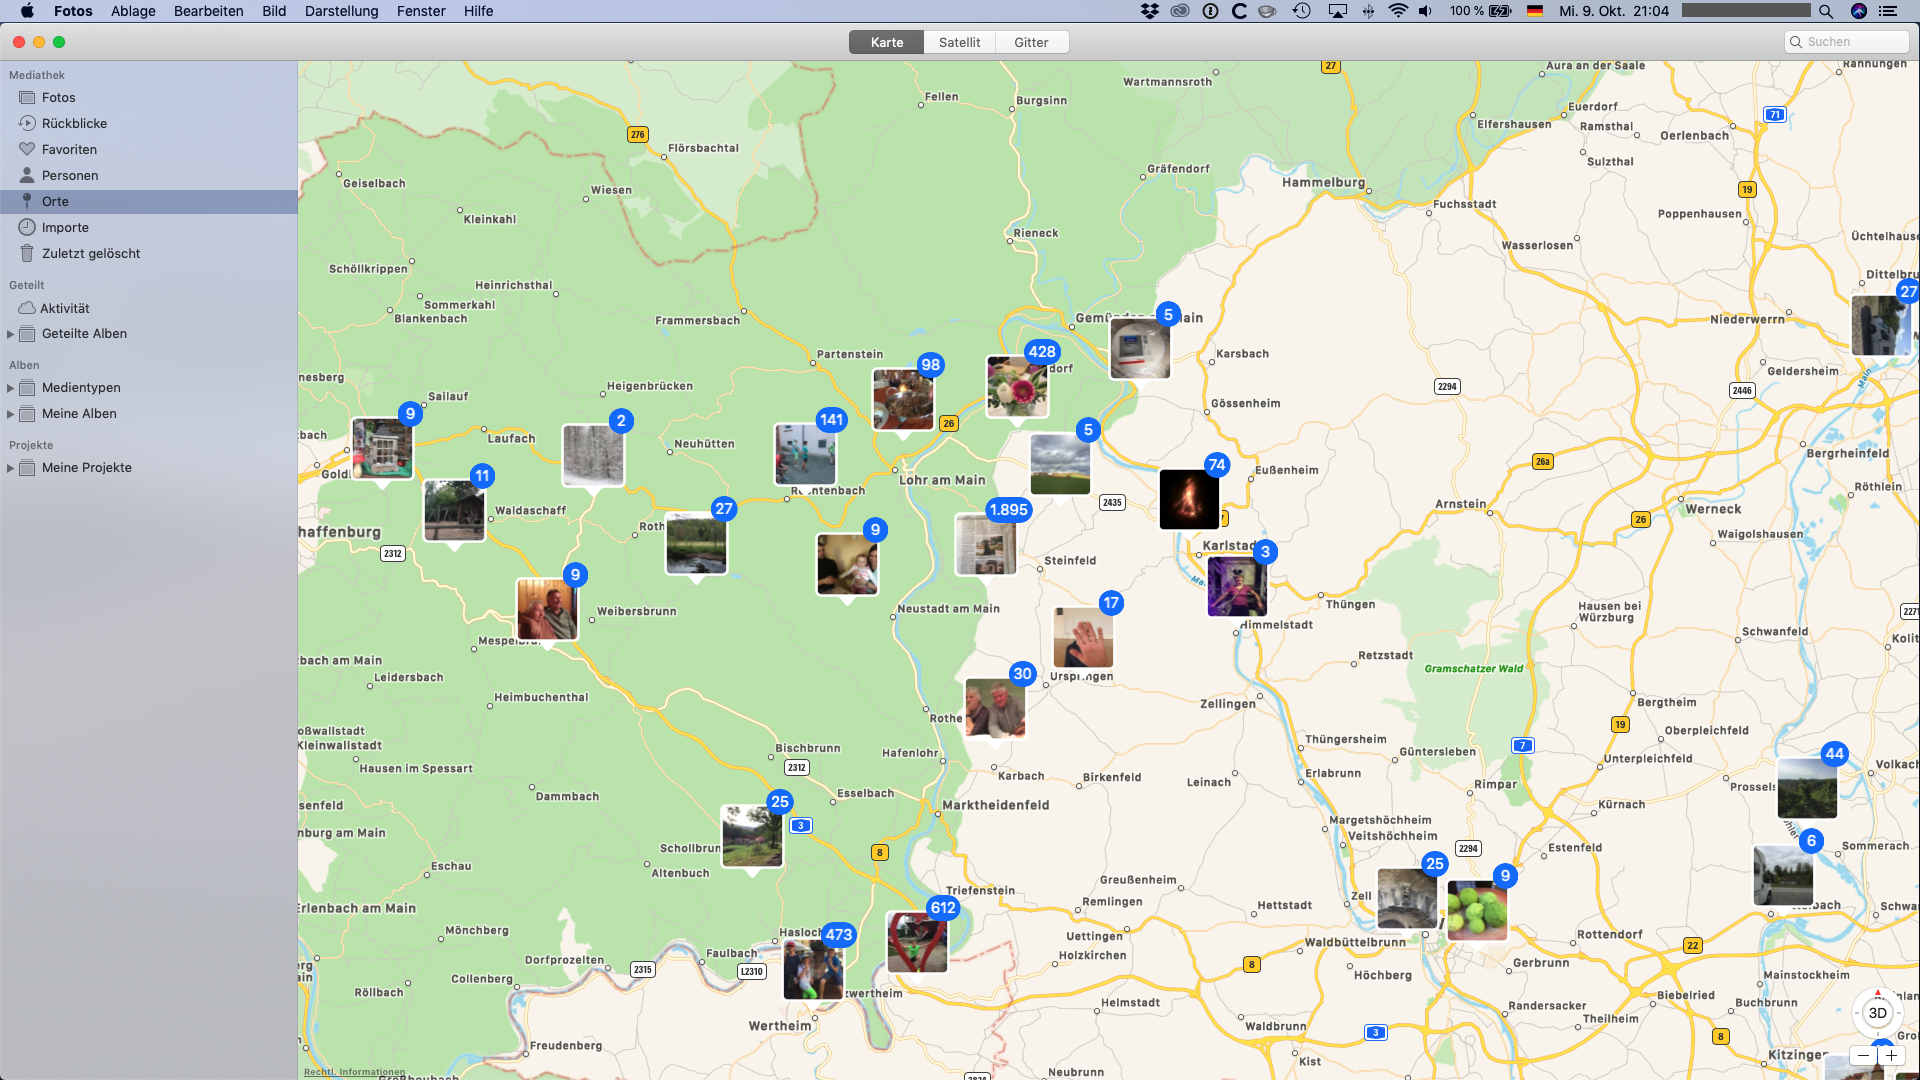Expand Geteilte Alben disclosure triangle
The height and width of the screenshot is (1080, 1920).
click(x=10, y=334)
